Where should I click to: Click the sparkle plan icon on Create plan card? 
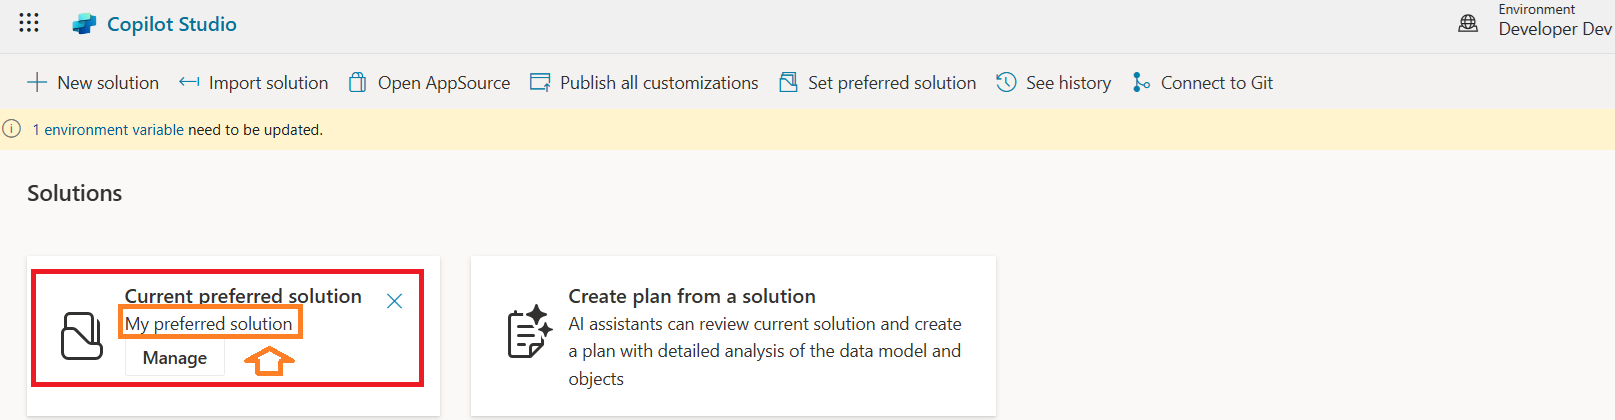click(529, 332)
